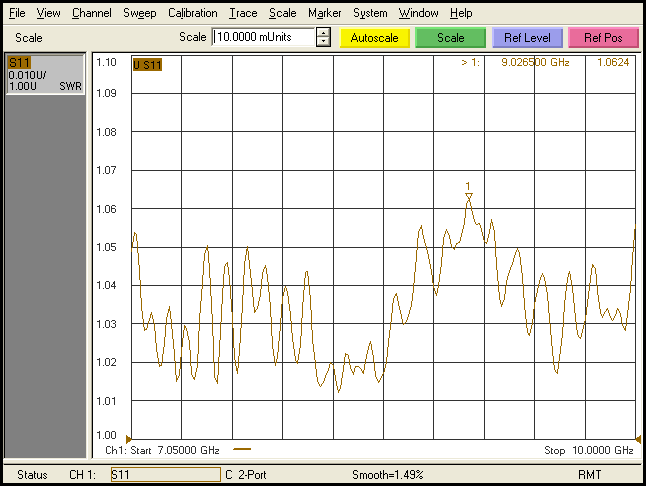Open the Channel menu

tap(91, 13)
